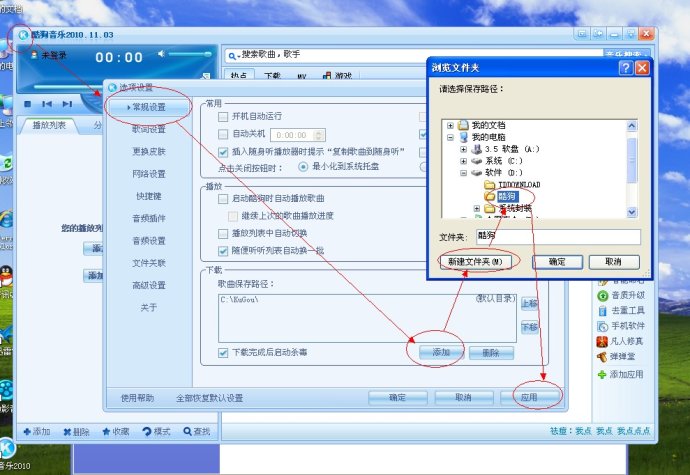The width and height of the screenshot is (690, 475).
Task: Expand 我的文档 tree node
Action: point(450,125)
